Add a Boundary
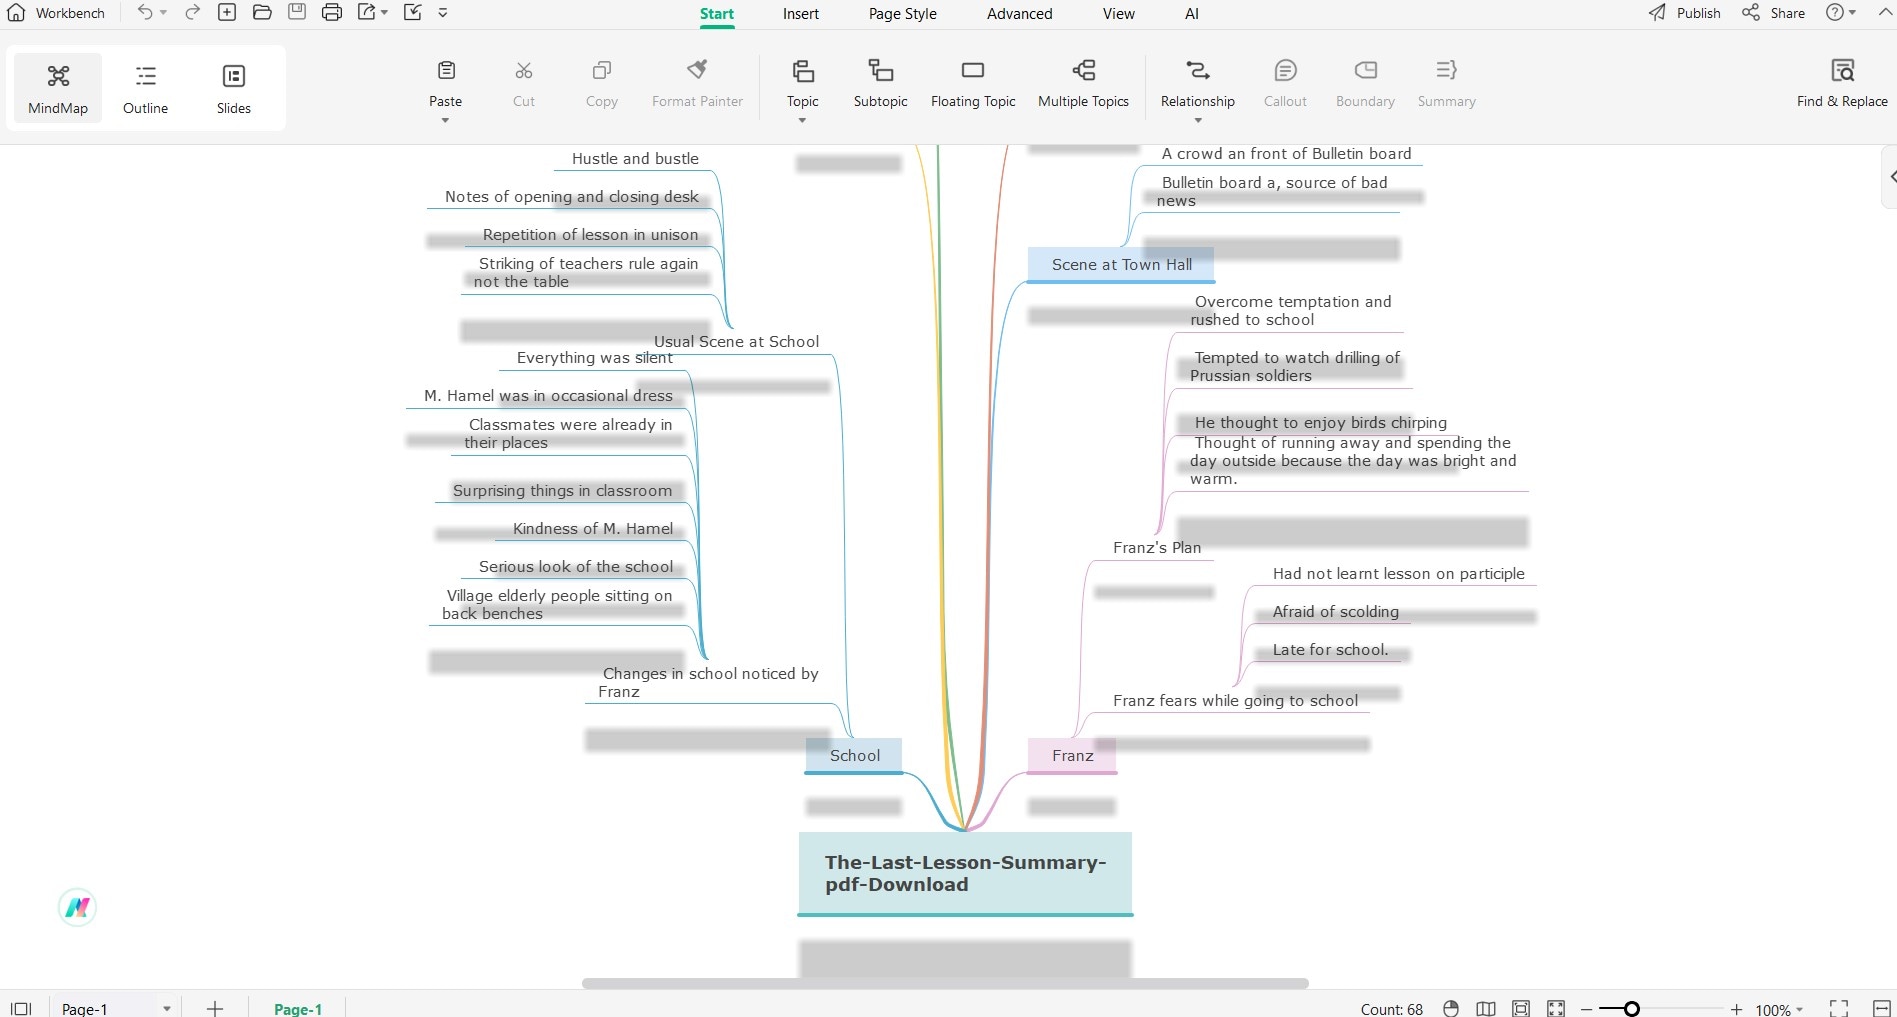Image resolution: width=1897 pixels, height=1017 pixels. [1366, 84]
